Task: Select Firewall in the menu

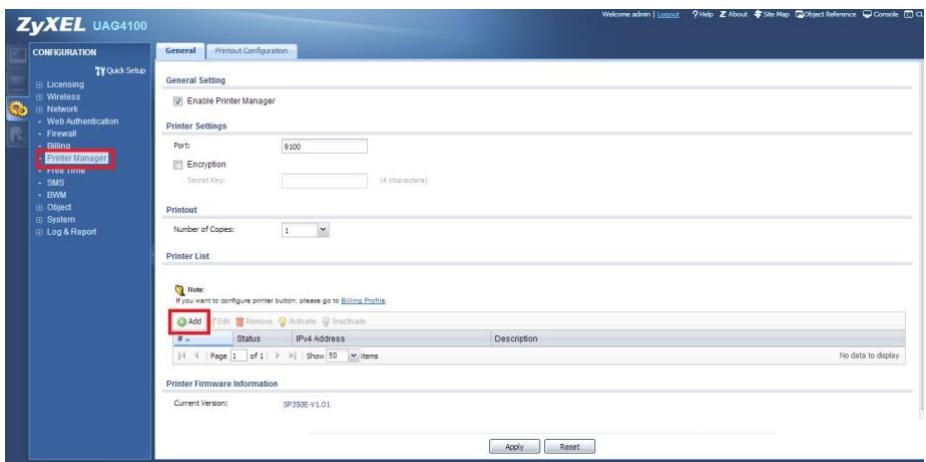Action: [x=61, y=134]
